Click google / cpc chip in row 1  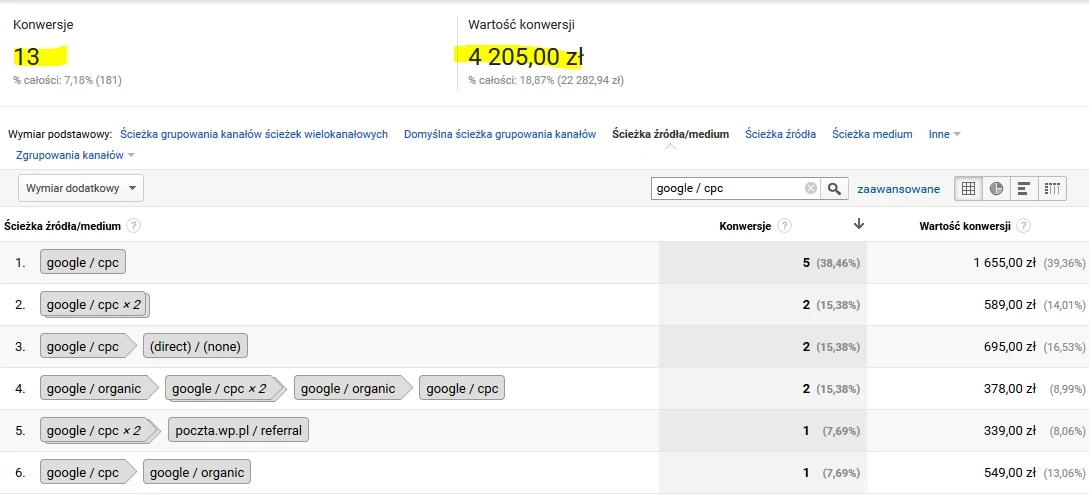(83, 262)
